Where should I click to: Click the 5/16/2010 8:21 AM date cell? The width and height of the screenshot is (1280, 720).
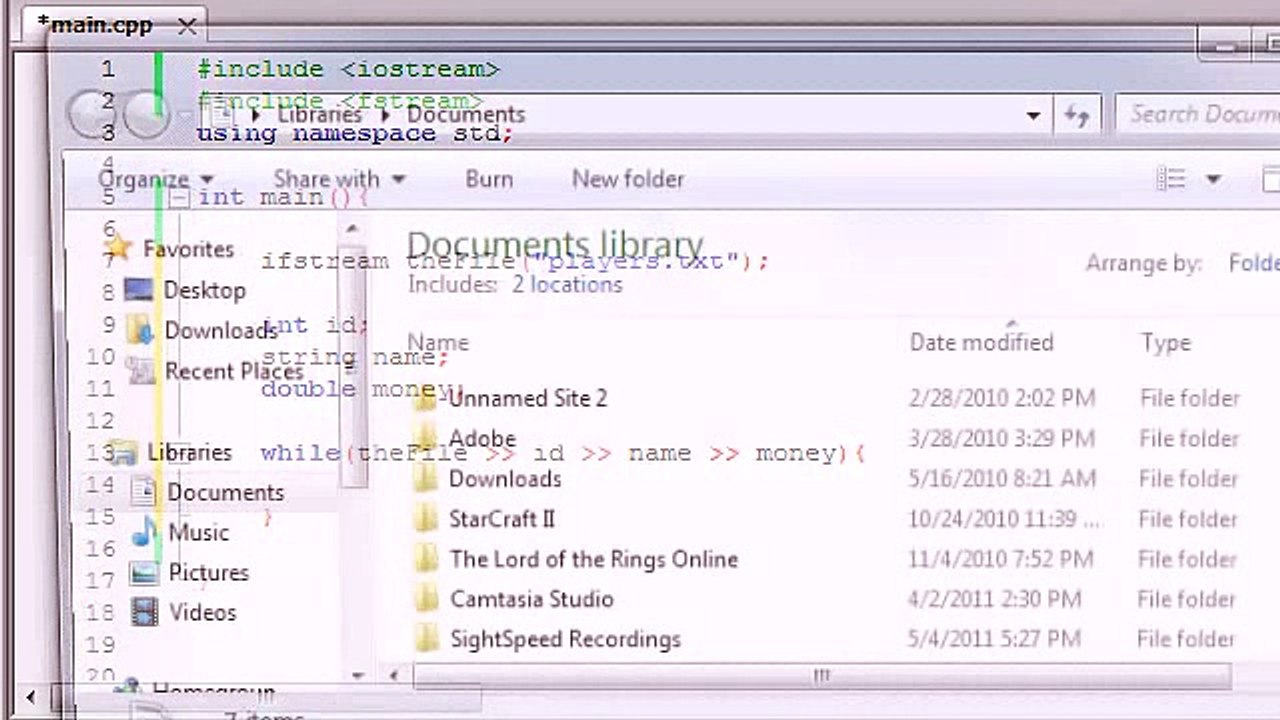pyautogui.click(x=1002, y=479)
